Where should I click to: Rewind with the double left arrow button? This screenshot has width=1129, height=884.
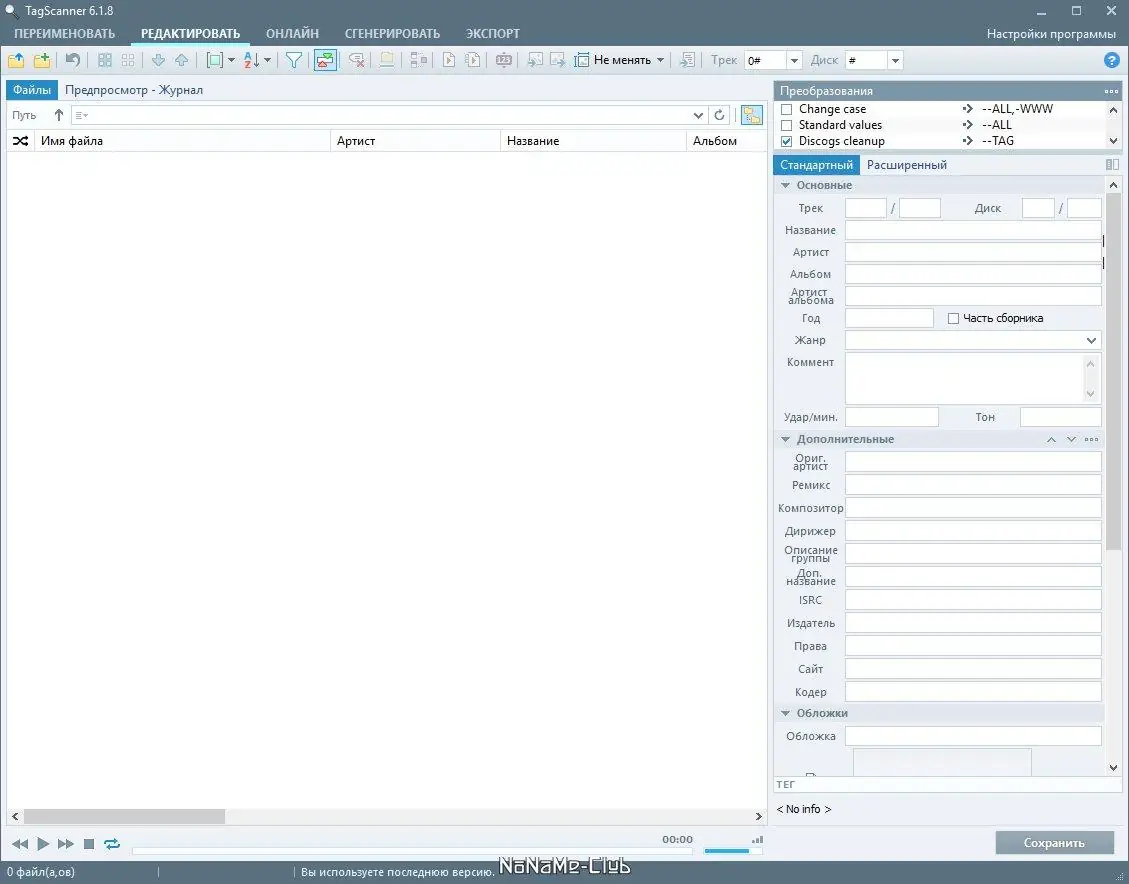pyautogui.click(x=20, y=844)
